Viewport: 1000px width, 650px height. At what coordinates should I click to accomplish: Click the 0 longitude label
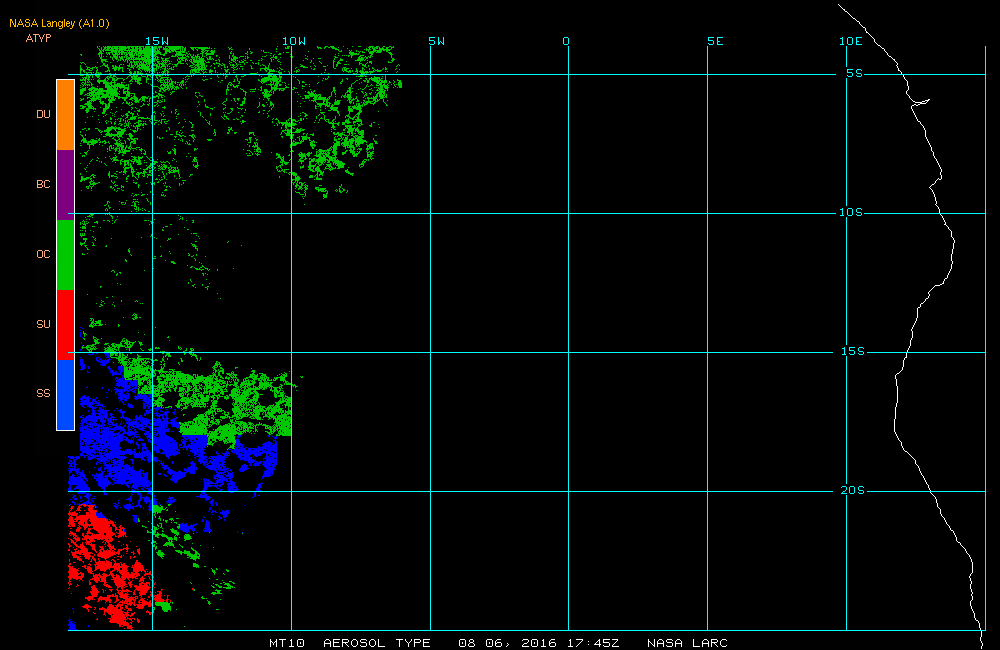pyautogui.click(x=566, y=41)
